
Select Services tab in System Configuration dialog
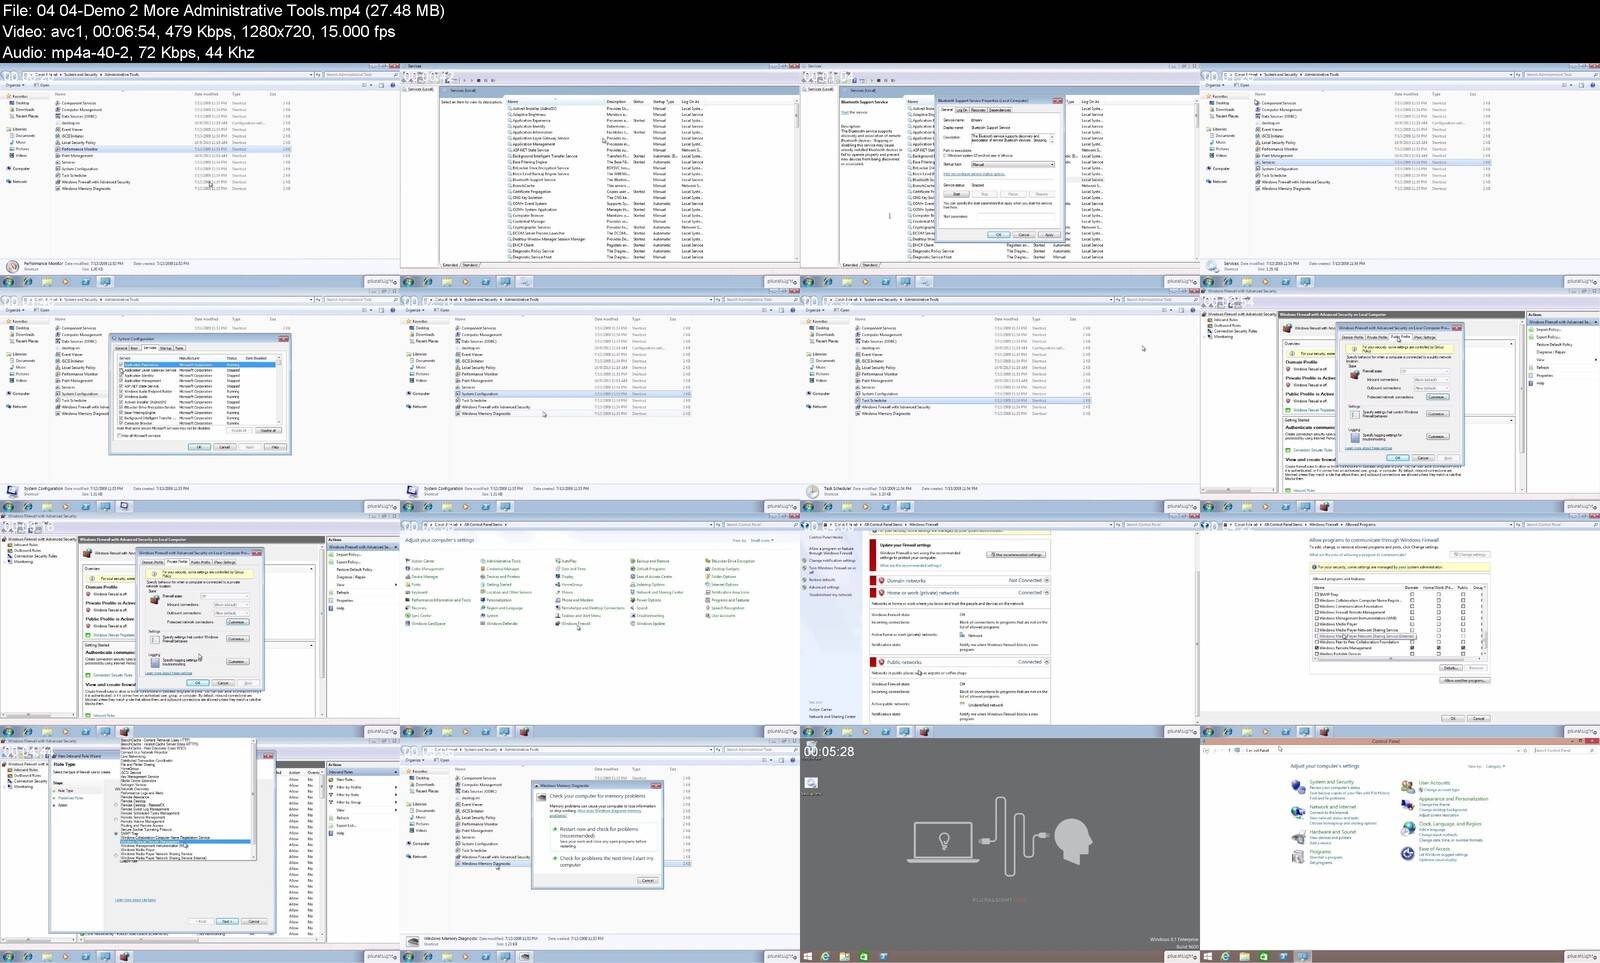150,348
